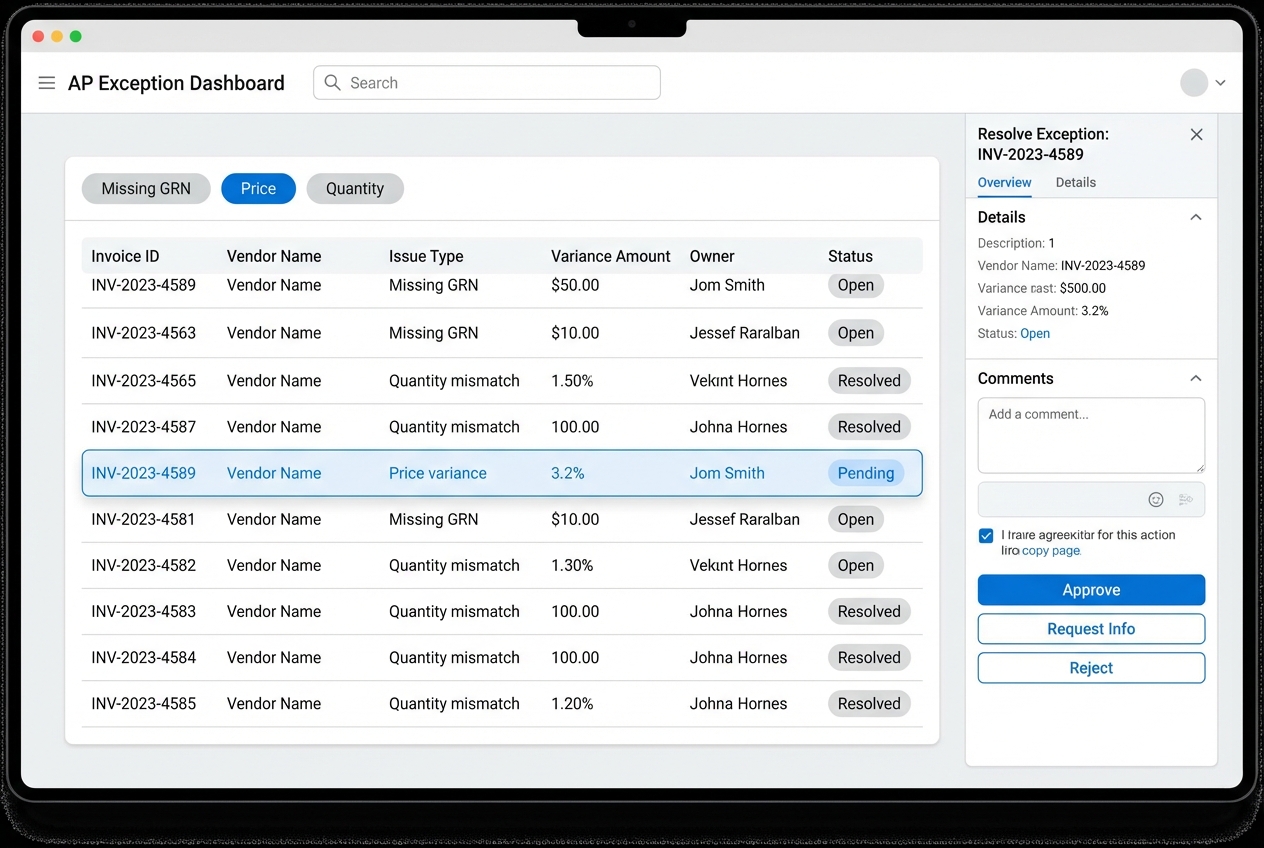Switch to the Details tab

[x=1075, y=182]
